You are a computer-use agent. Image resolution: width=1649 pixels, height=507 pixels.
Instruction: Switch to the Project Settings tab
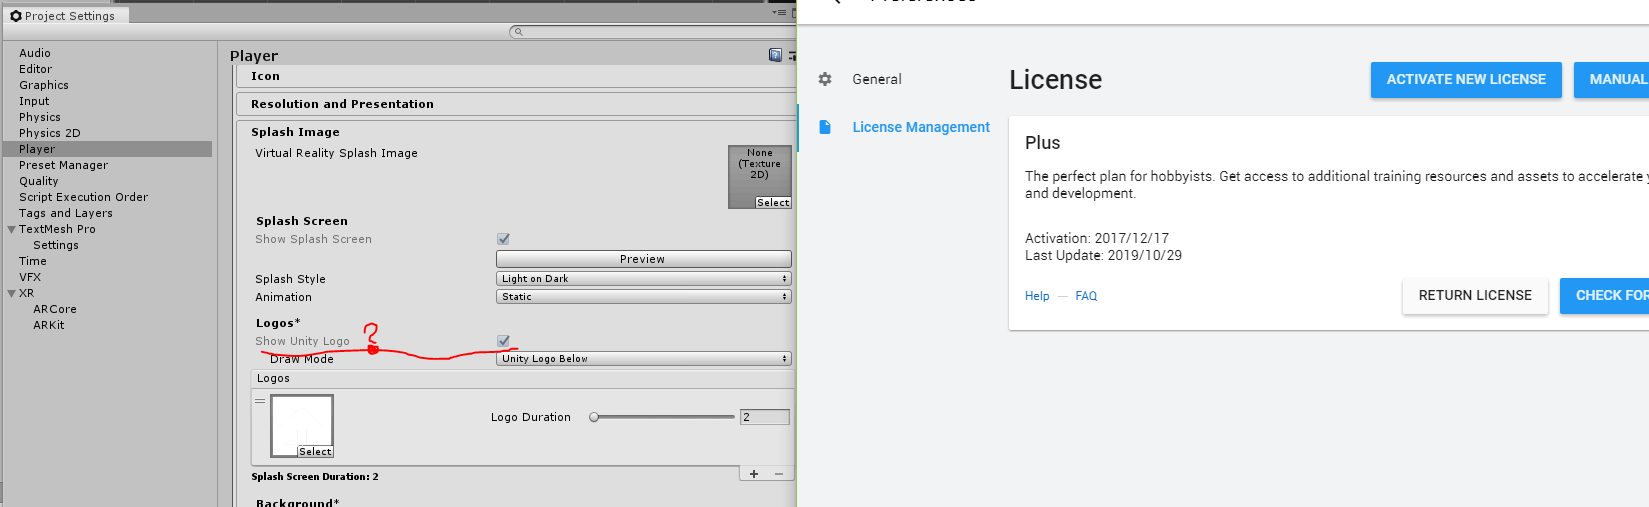pos(63,16)
